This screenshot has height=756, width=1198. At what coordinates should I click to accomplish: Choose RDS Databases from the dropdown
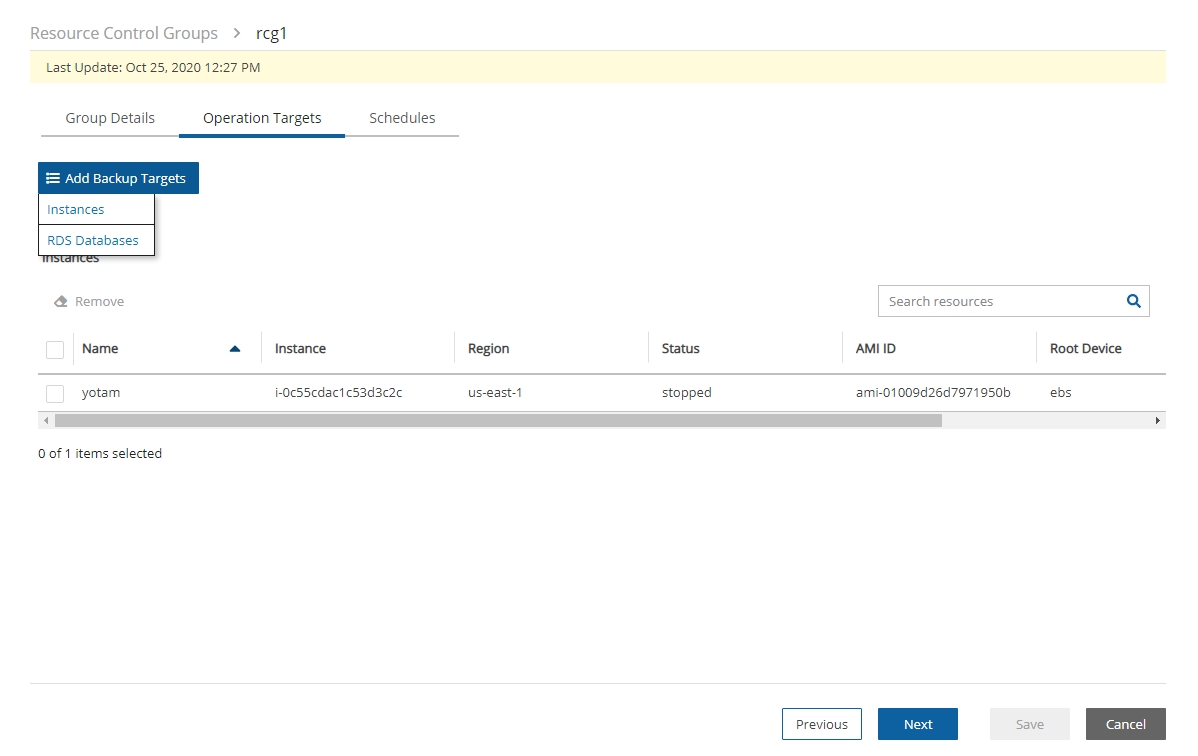tap(93, 240)
